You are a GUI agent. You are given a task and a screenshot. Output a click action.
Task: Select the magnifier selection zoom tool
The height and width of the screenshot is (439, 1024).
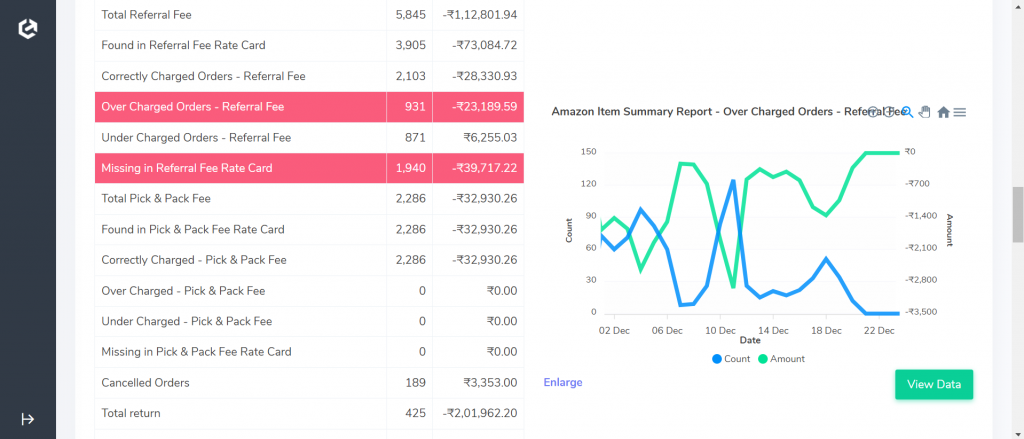tap(907, 112)
